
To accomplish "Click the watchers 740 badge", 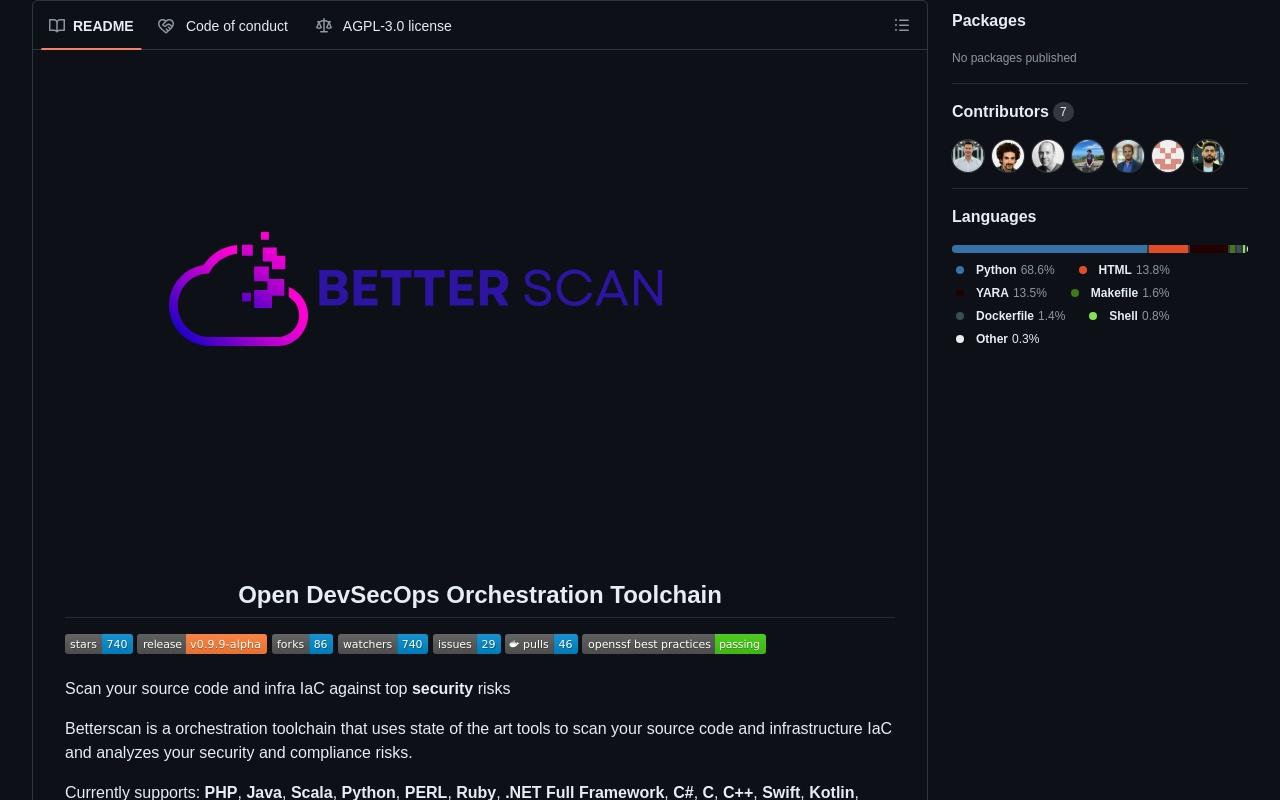I will (x=383, y=644).
